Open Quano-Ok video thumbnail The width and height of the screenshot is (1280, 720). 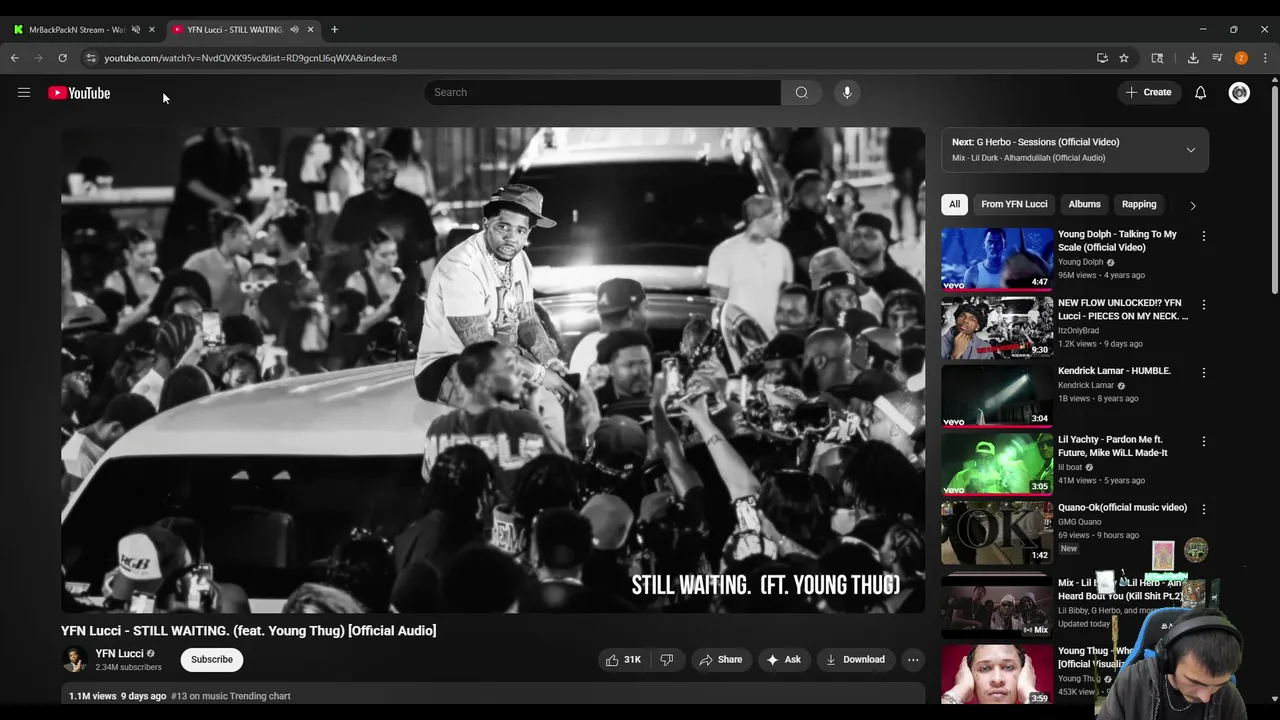coord(997,532)
